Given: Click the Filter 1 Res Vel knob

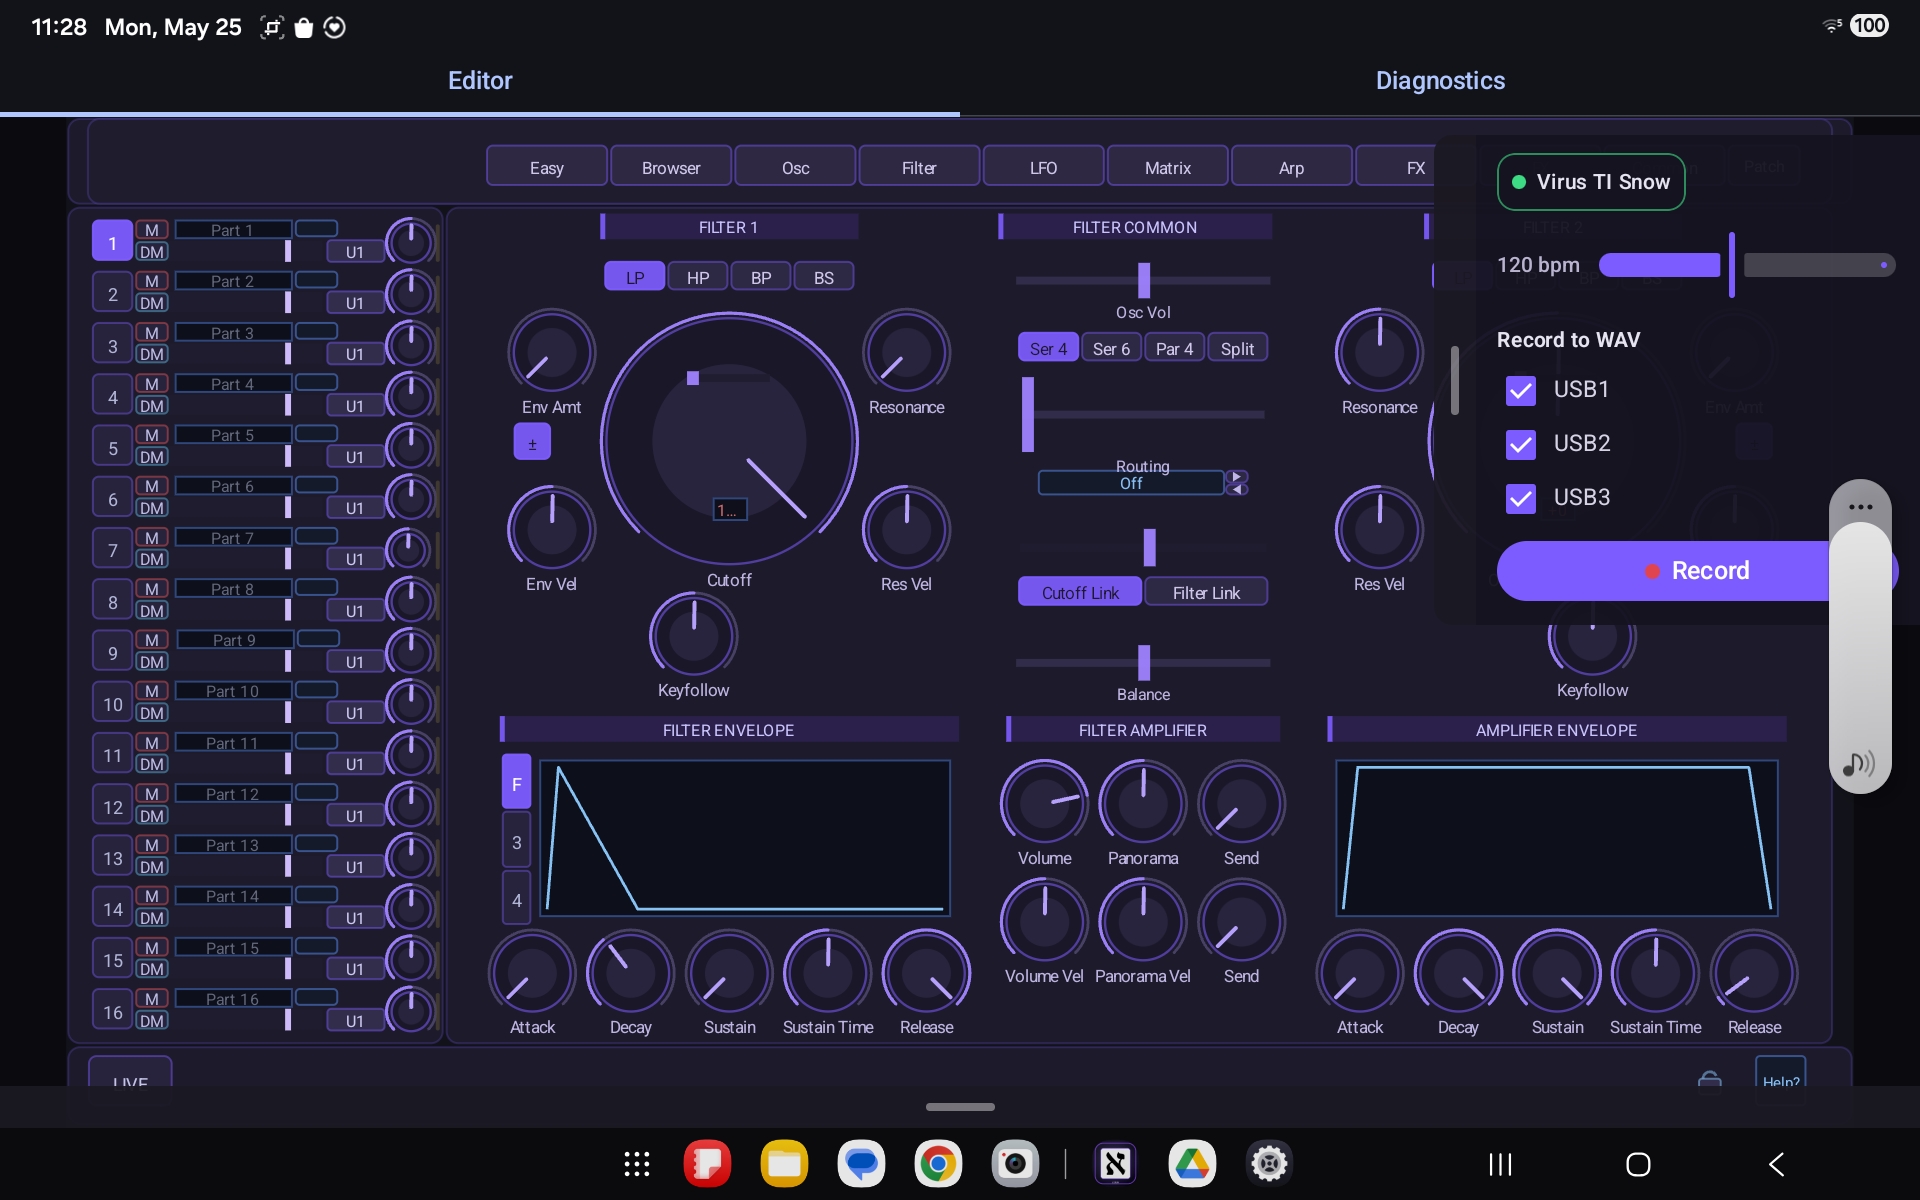Looking at the screenshot, I should [x=906, y=529].
